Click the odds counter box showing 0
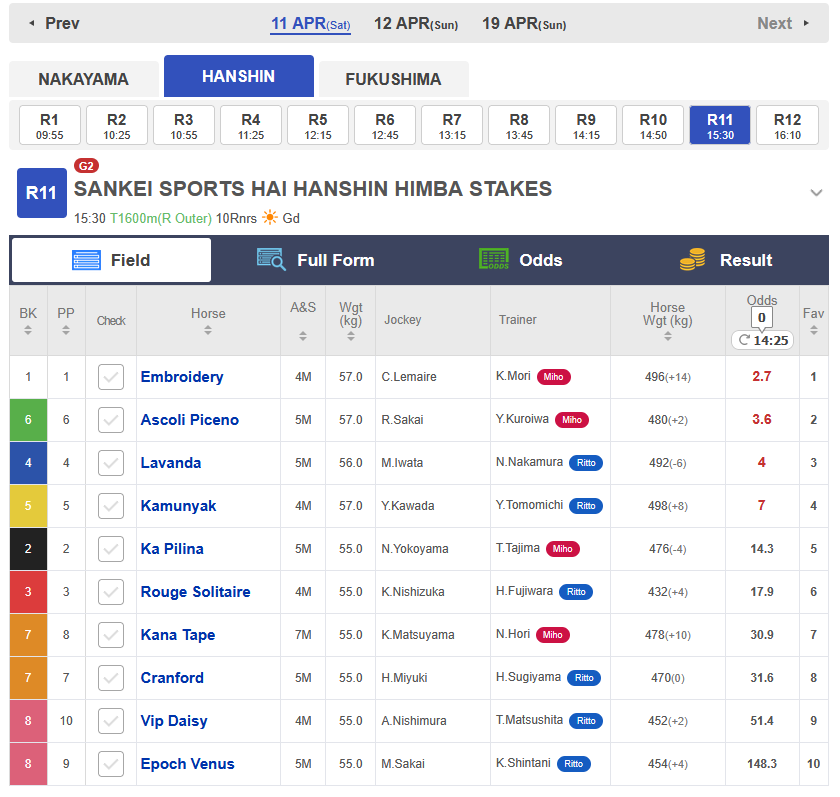The height and width of the screenshot is (797, 840). click(762, 318)
